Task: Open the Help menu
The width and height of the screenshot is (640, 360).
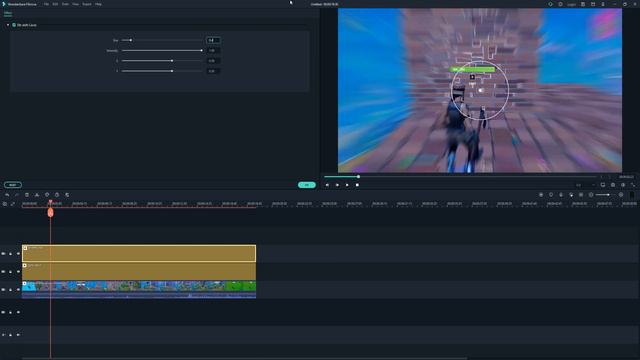Action: pos(98,4)
